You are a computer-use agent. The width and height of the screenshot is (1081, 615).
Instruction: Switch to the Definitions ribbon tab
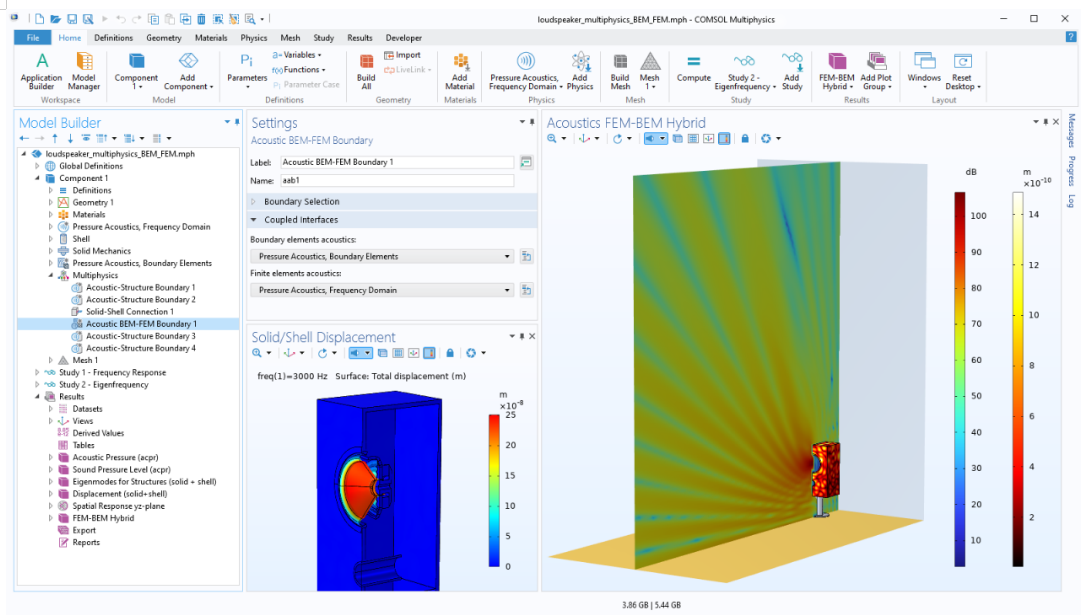(114, 38)
